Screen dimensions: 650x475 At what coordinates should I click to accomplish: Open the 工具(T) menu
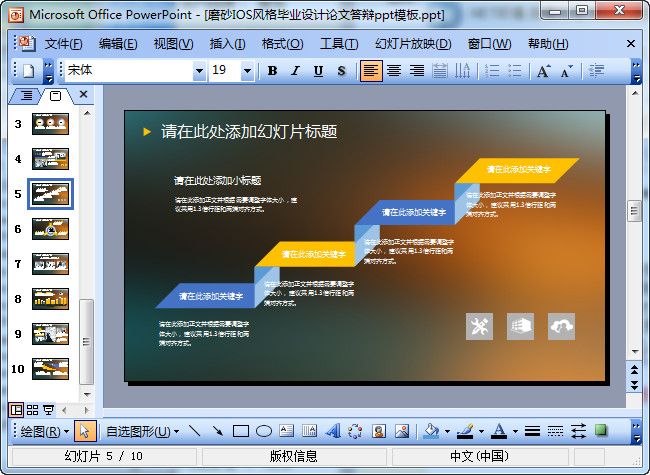pyautogui.click(x=339, y=44)
